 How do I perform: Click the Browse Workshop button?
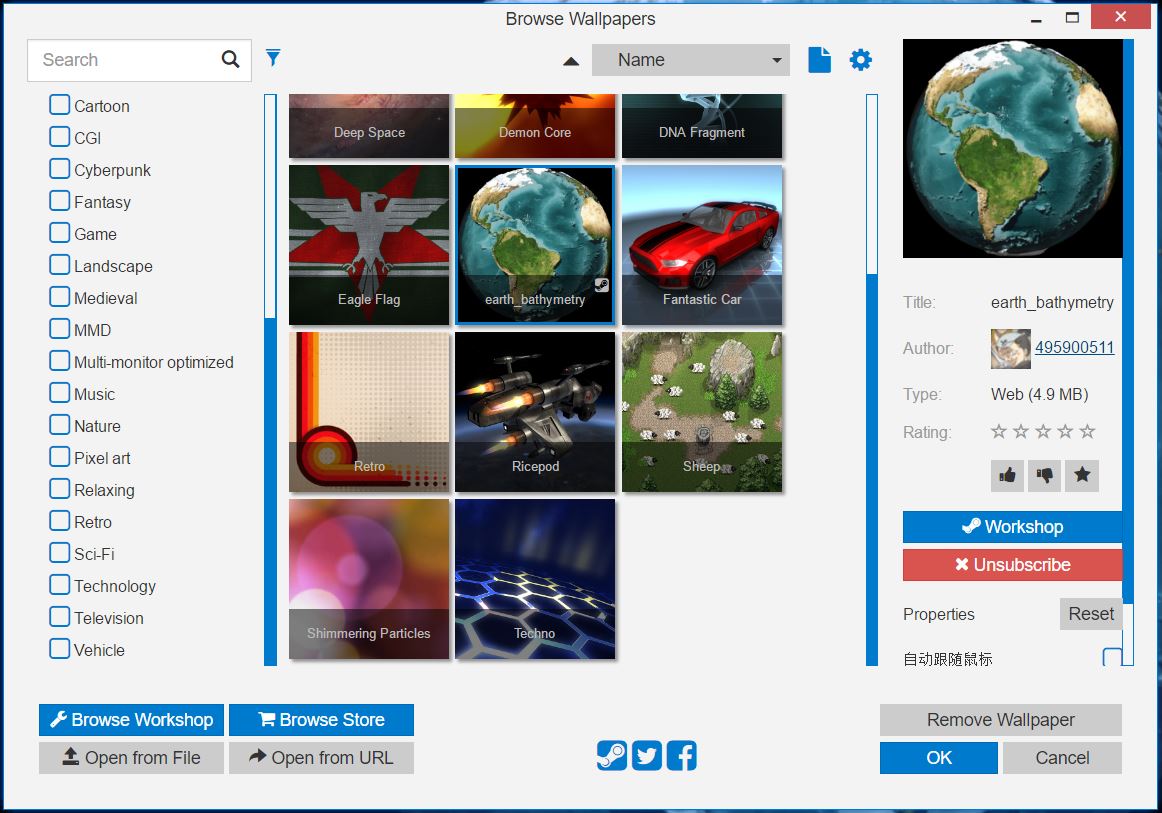click(x=131, y=720)
